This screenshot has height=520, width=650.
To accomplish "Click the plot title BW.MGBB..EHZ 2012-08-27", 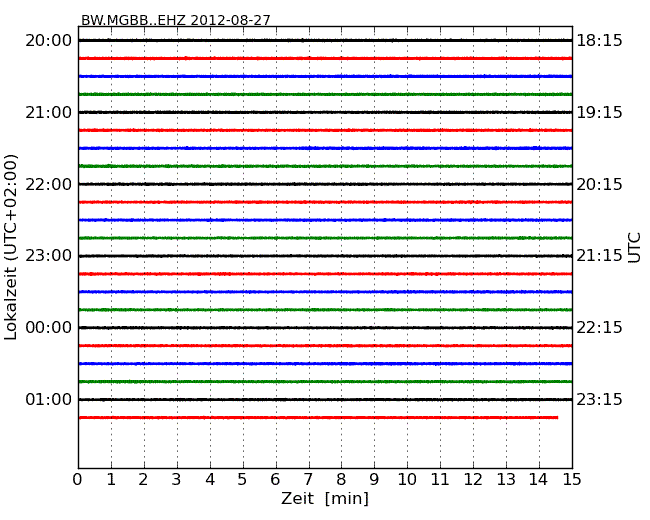I will [175, 20].
